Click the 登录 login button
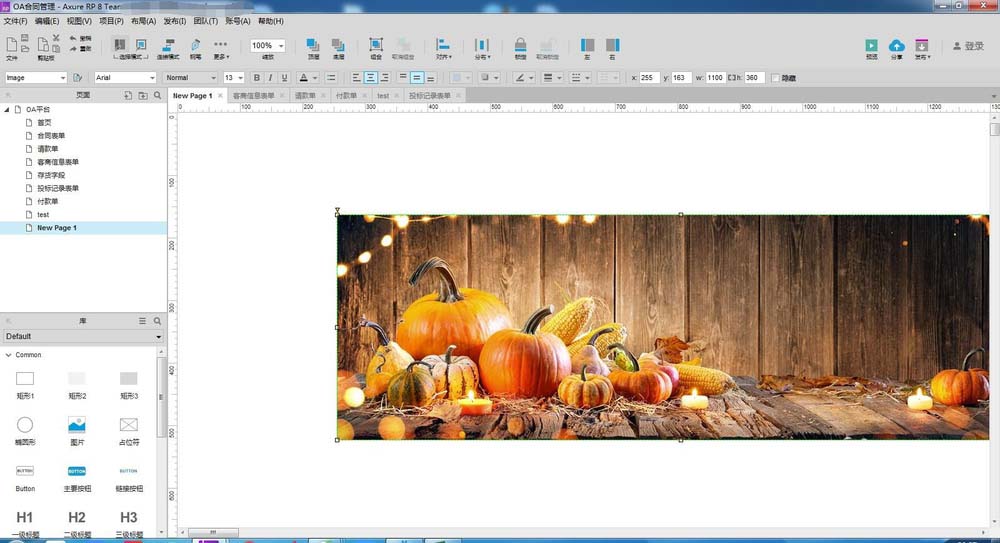 pos(968,46)
